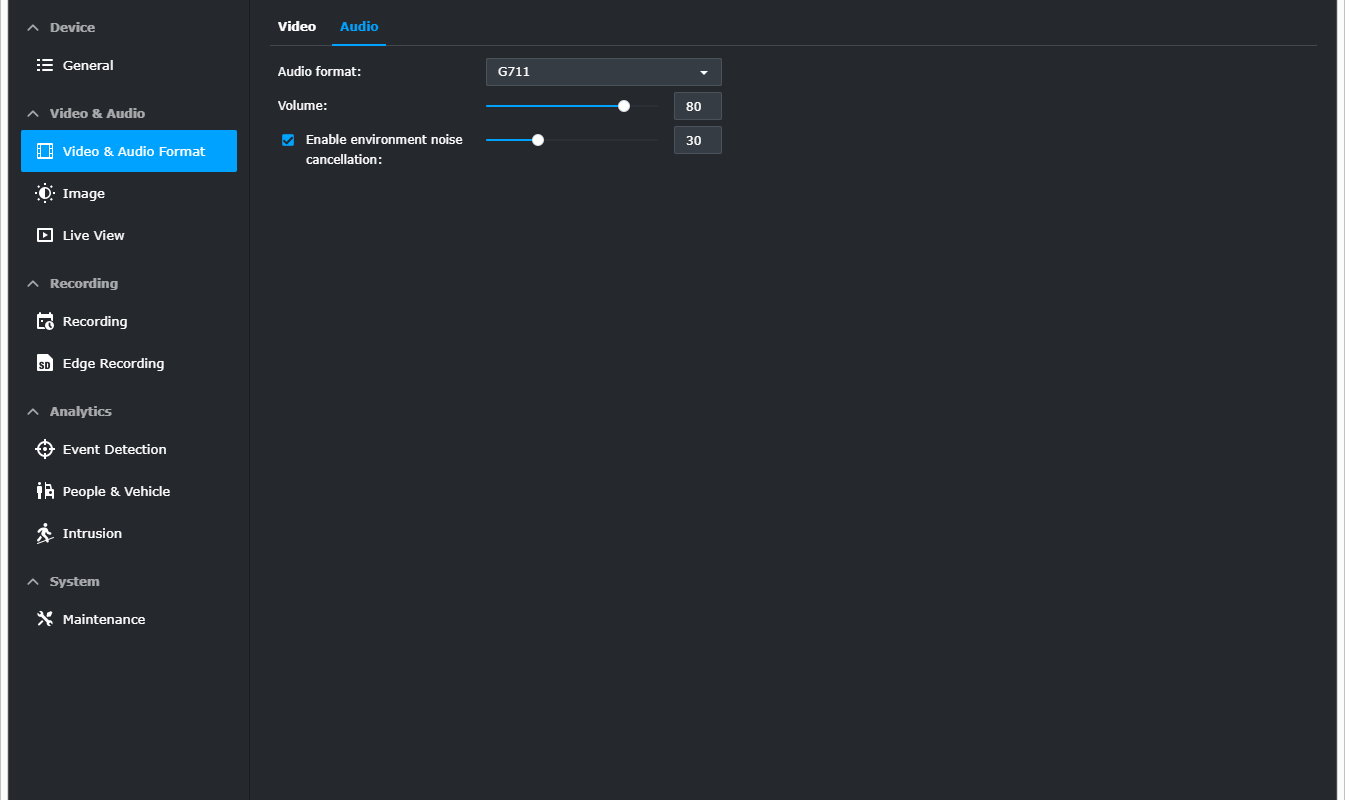Click the Event Detection crosshair icon
The height and width of the screenshot is (800, 1345).
[45, 449]
